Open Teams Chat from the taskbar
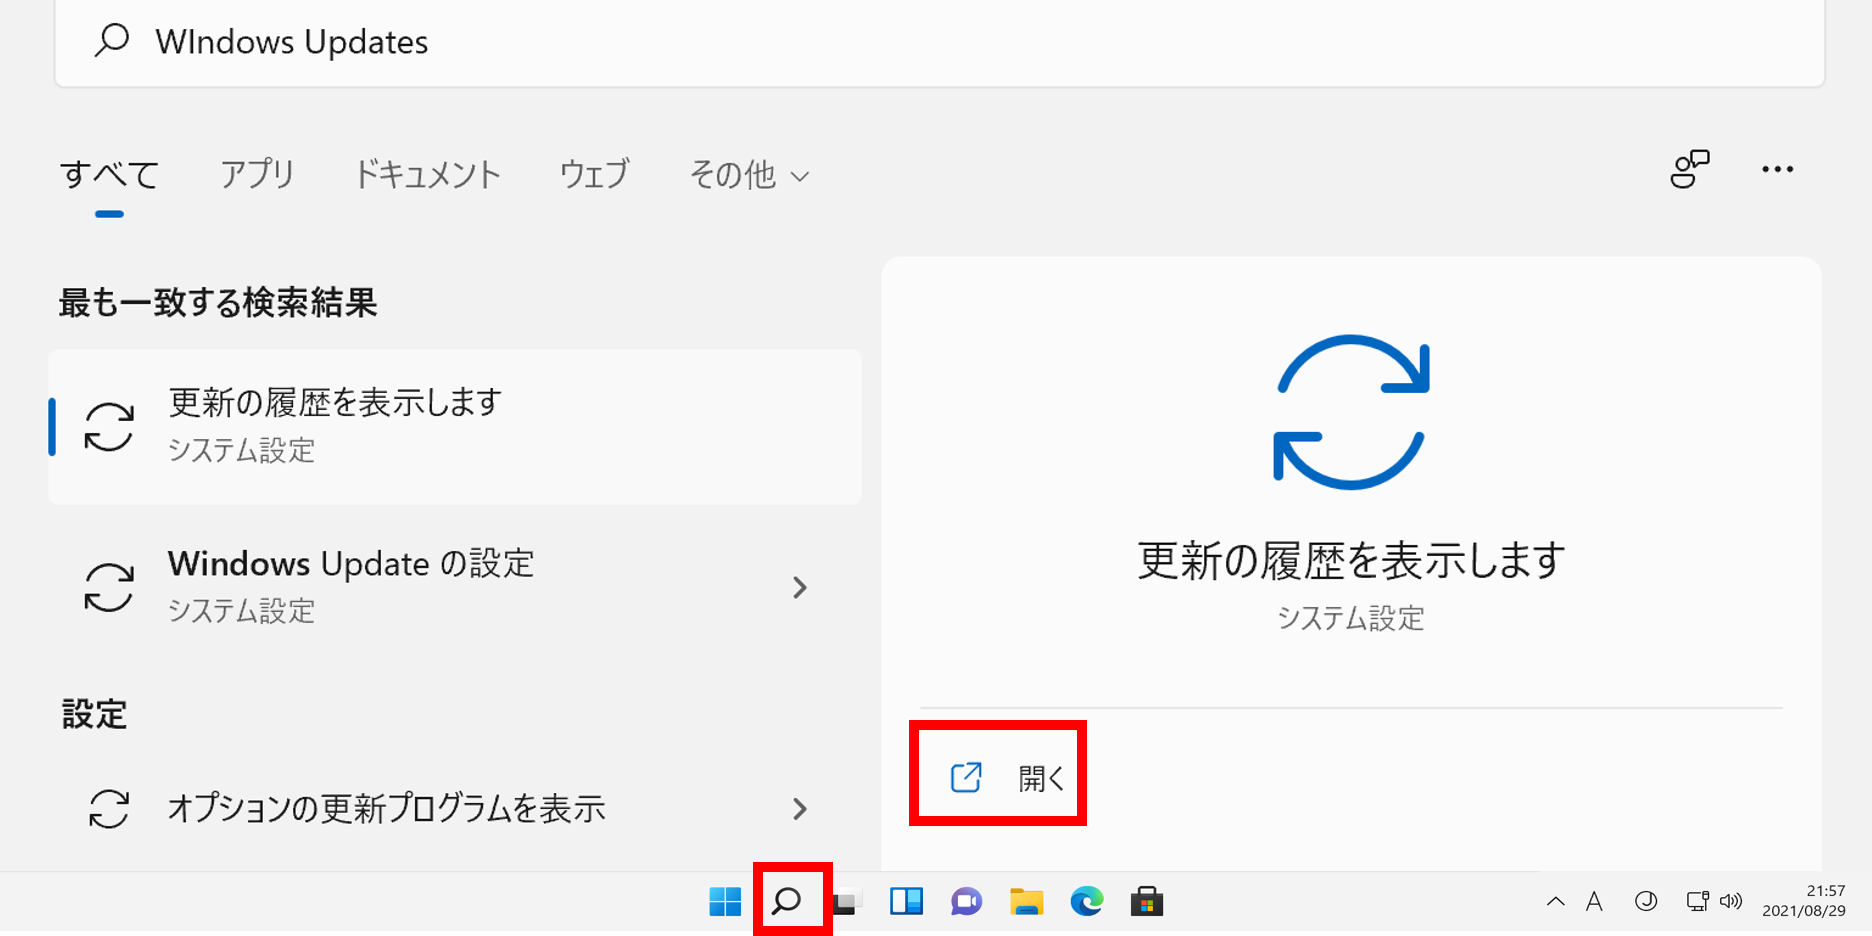The height and width of the screenshot is (936, 1872). [966, 902]
